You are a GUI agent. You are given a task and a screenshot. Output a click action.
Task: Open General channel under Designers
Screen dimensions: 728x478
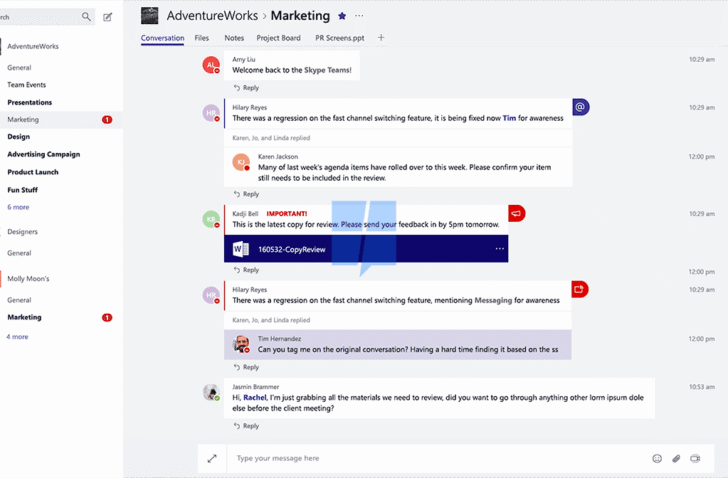click(19, 253)
